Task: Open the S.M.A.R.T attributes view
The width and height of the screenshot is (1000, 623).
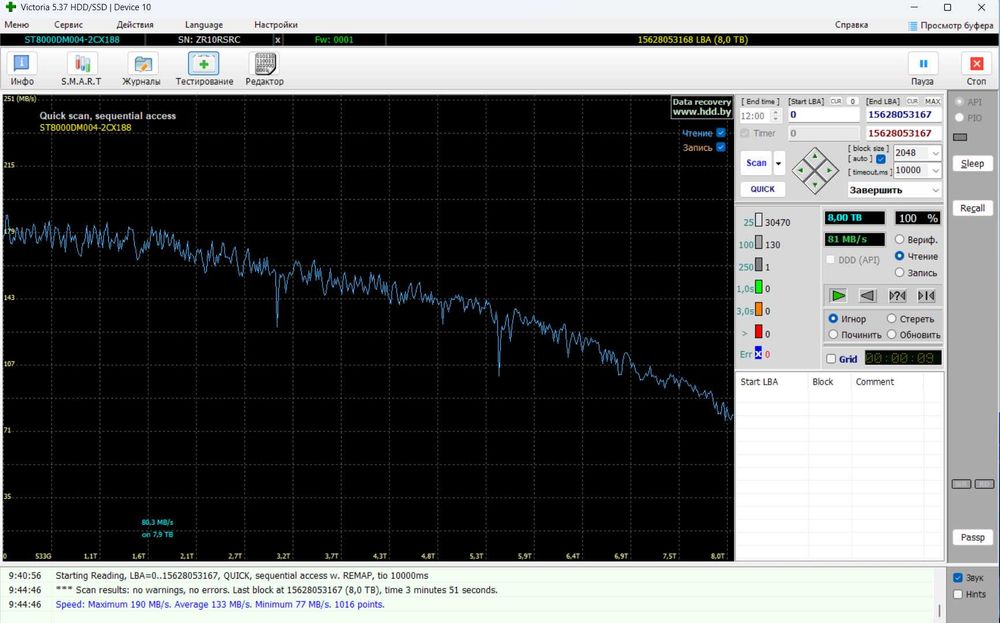Action: click(x=81, y=69)
